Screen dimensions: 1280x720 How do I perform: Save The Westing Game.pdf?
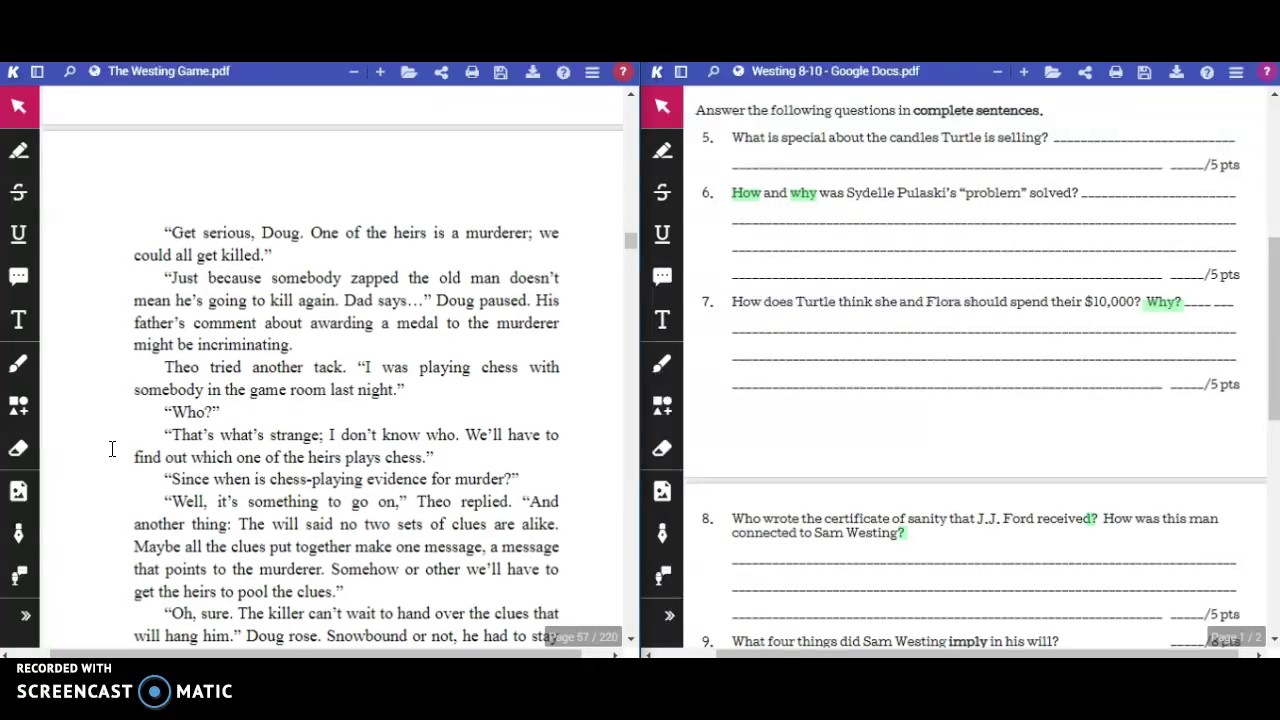501,72
